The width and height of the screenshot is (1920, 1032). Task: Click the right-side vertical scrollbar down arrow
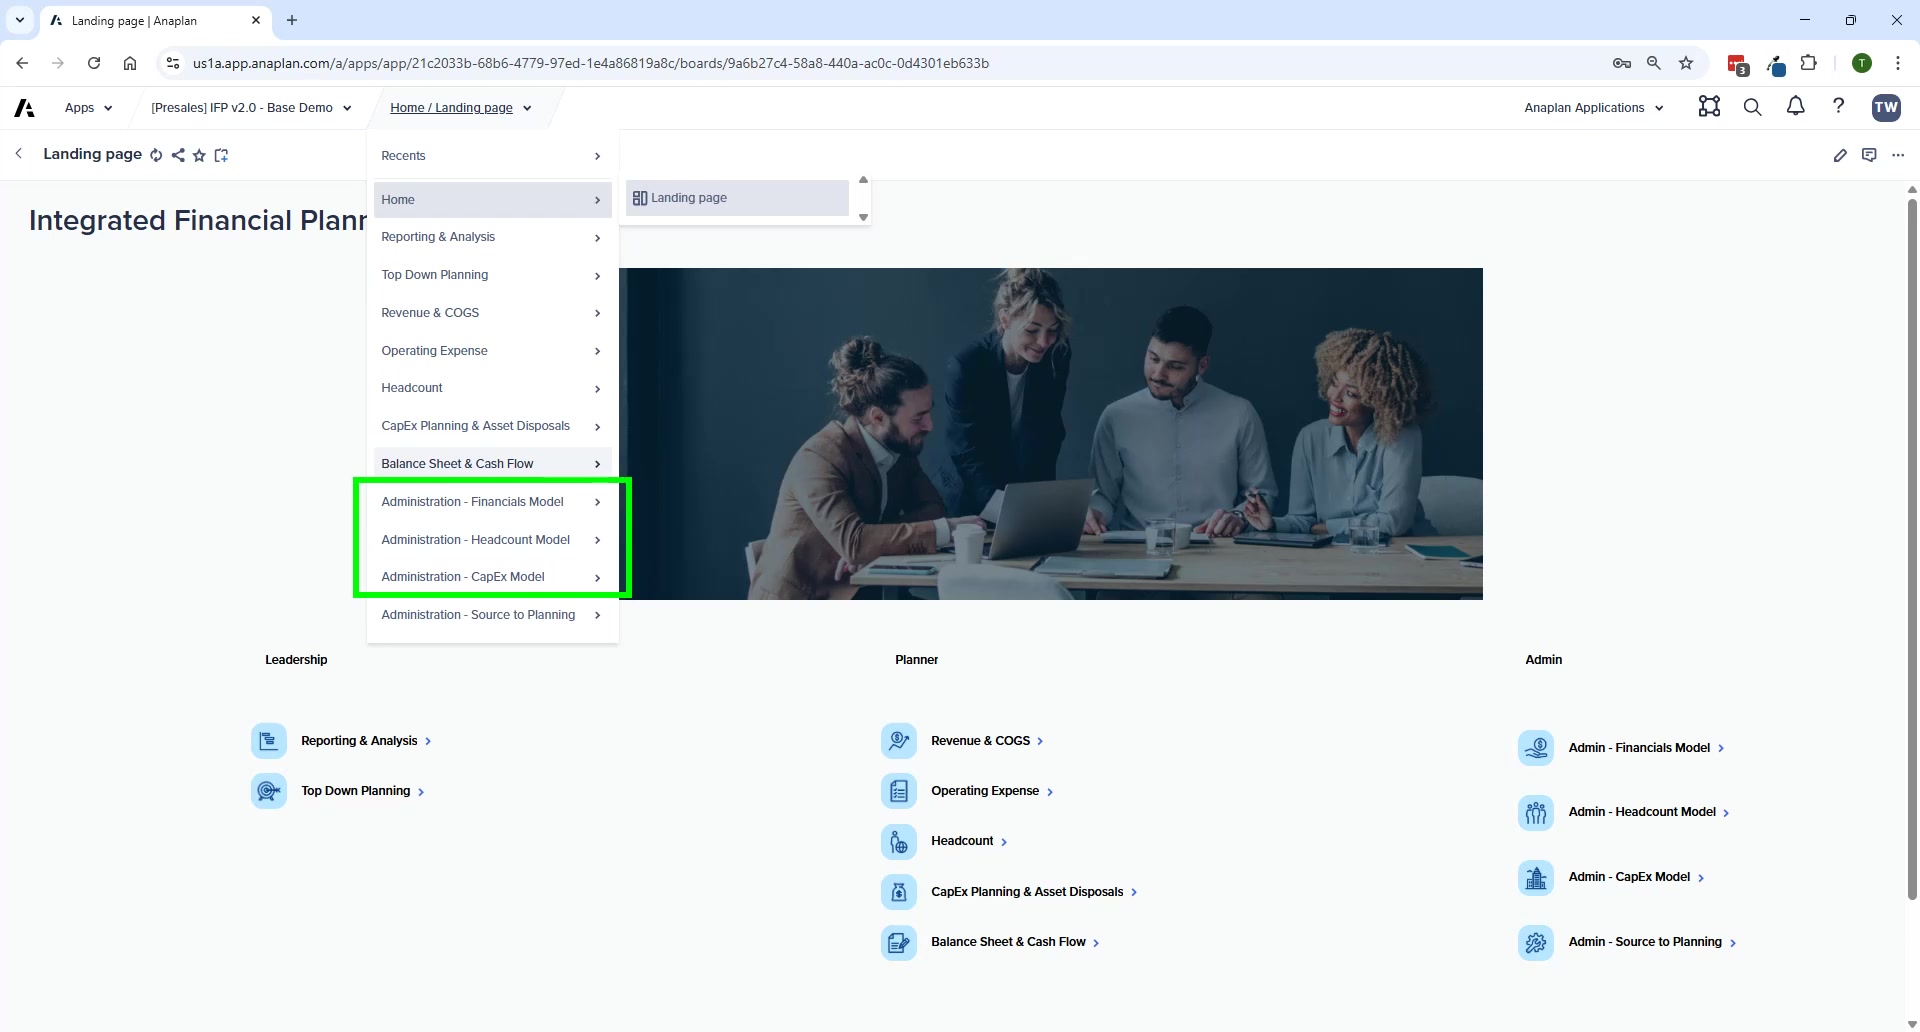(1911, 1022)
